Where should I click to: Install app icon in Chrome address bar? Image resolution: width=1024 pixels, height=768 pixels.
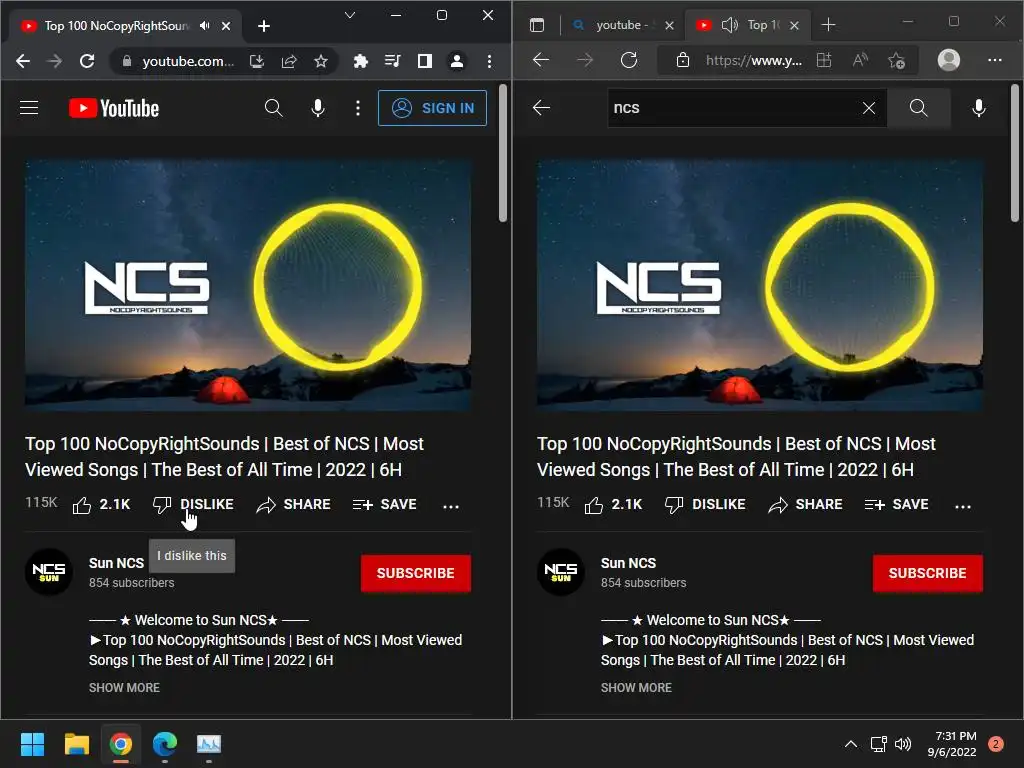[257, 61]
